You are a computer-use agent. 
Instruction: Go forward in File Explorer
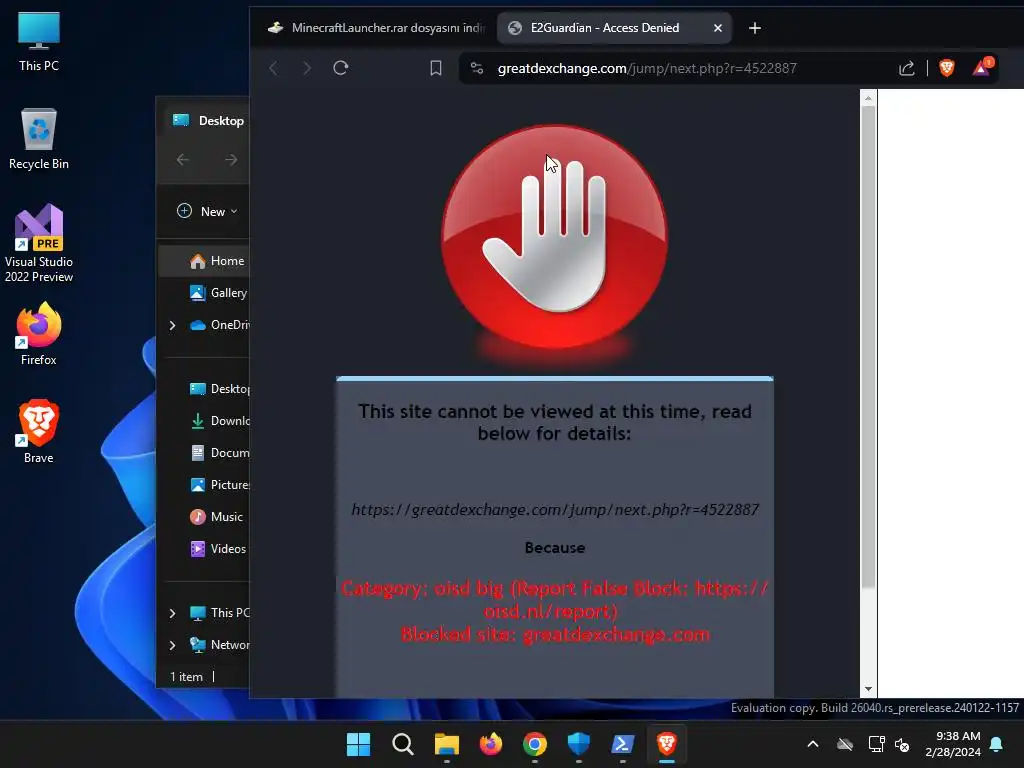click(x=231, y=159)
